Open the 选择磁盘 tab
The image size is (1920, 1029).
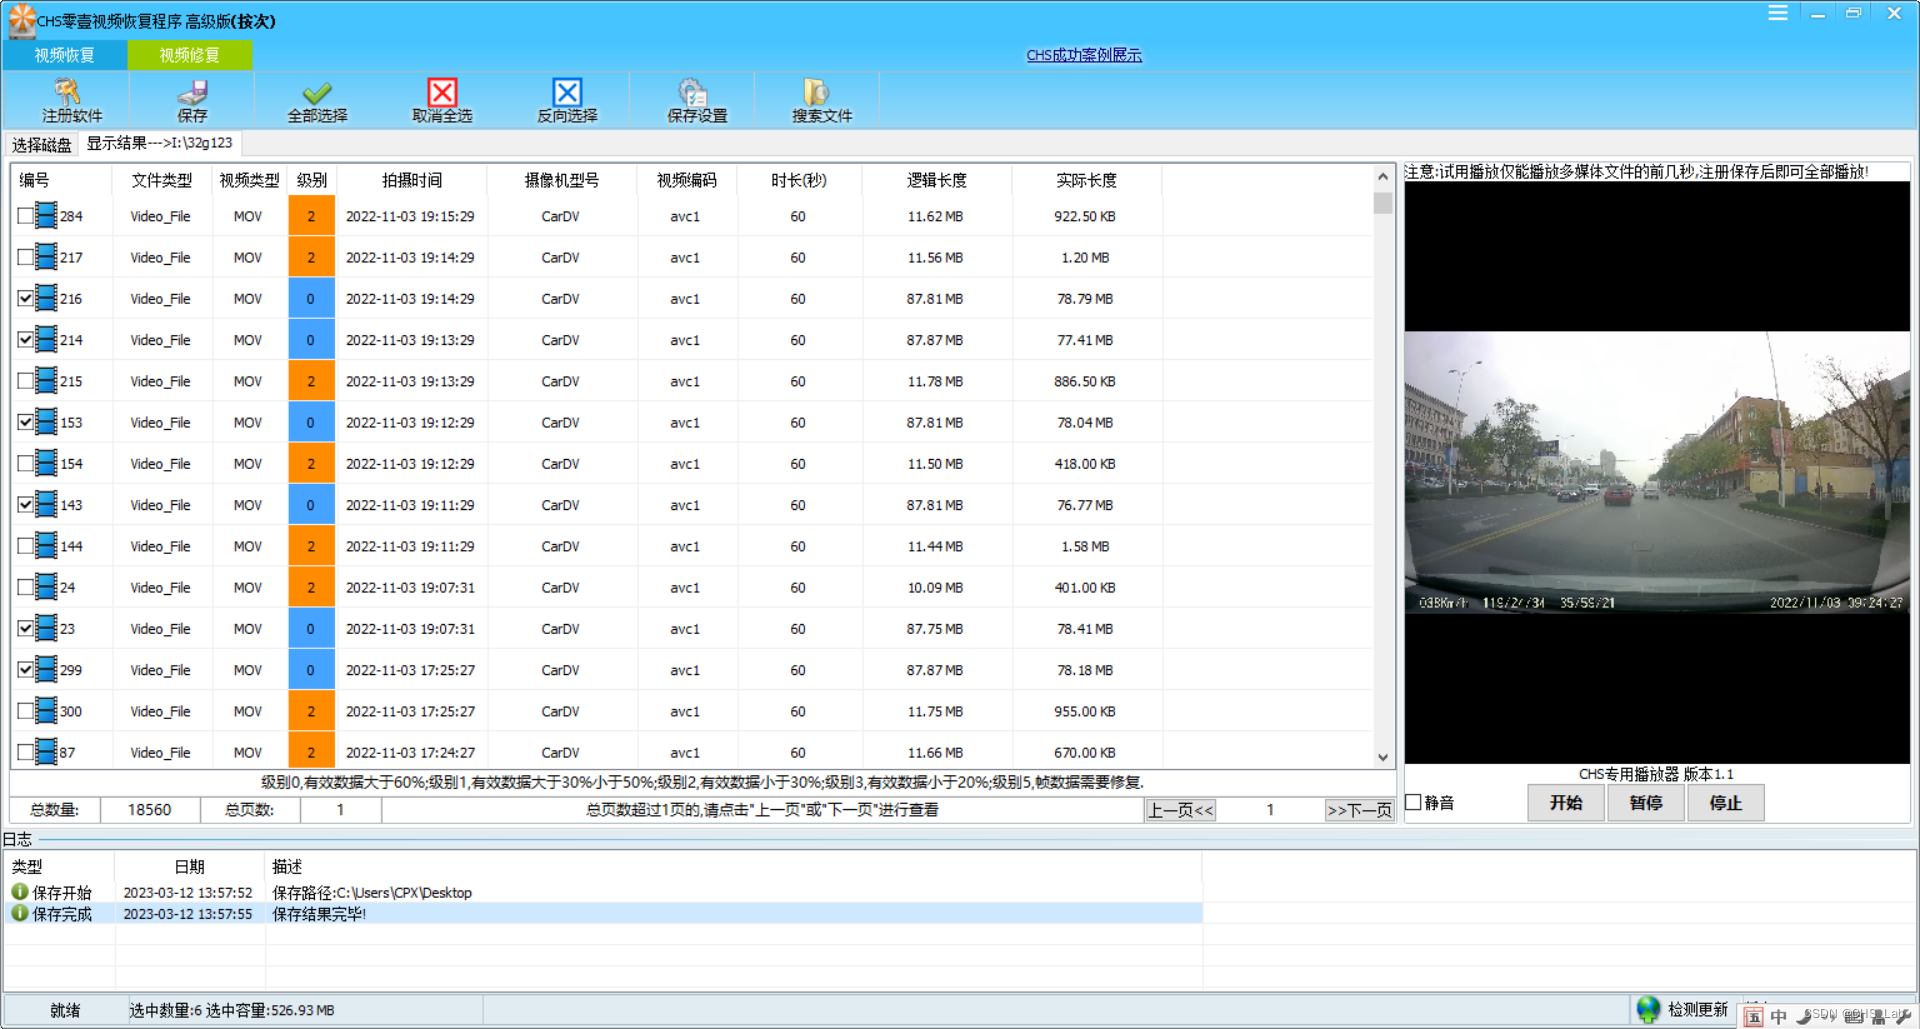point(41,145)
